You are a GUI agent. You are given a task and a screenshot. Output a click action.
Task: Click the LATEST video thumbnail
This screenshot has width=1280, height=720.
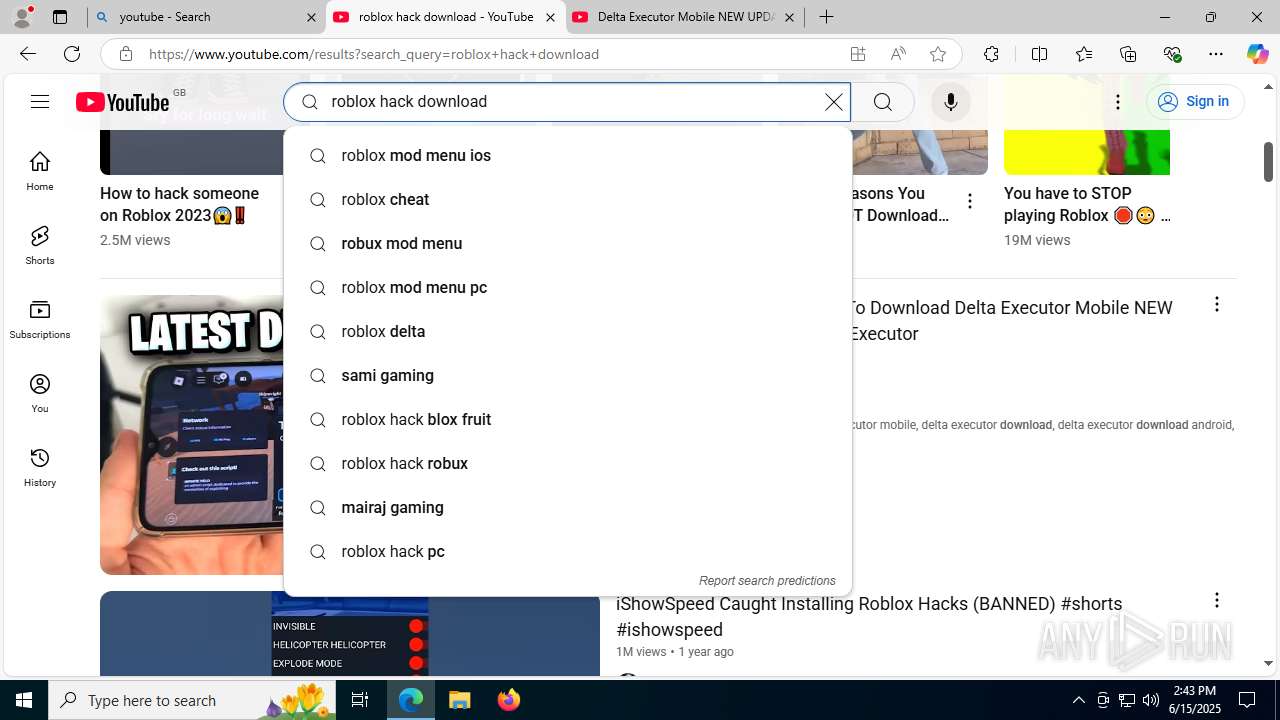(191, 434)
